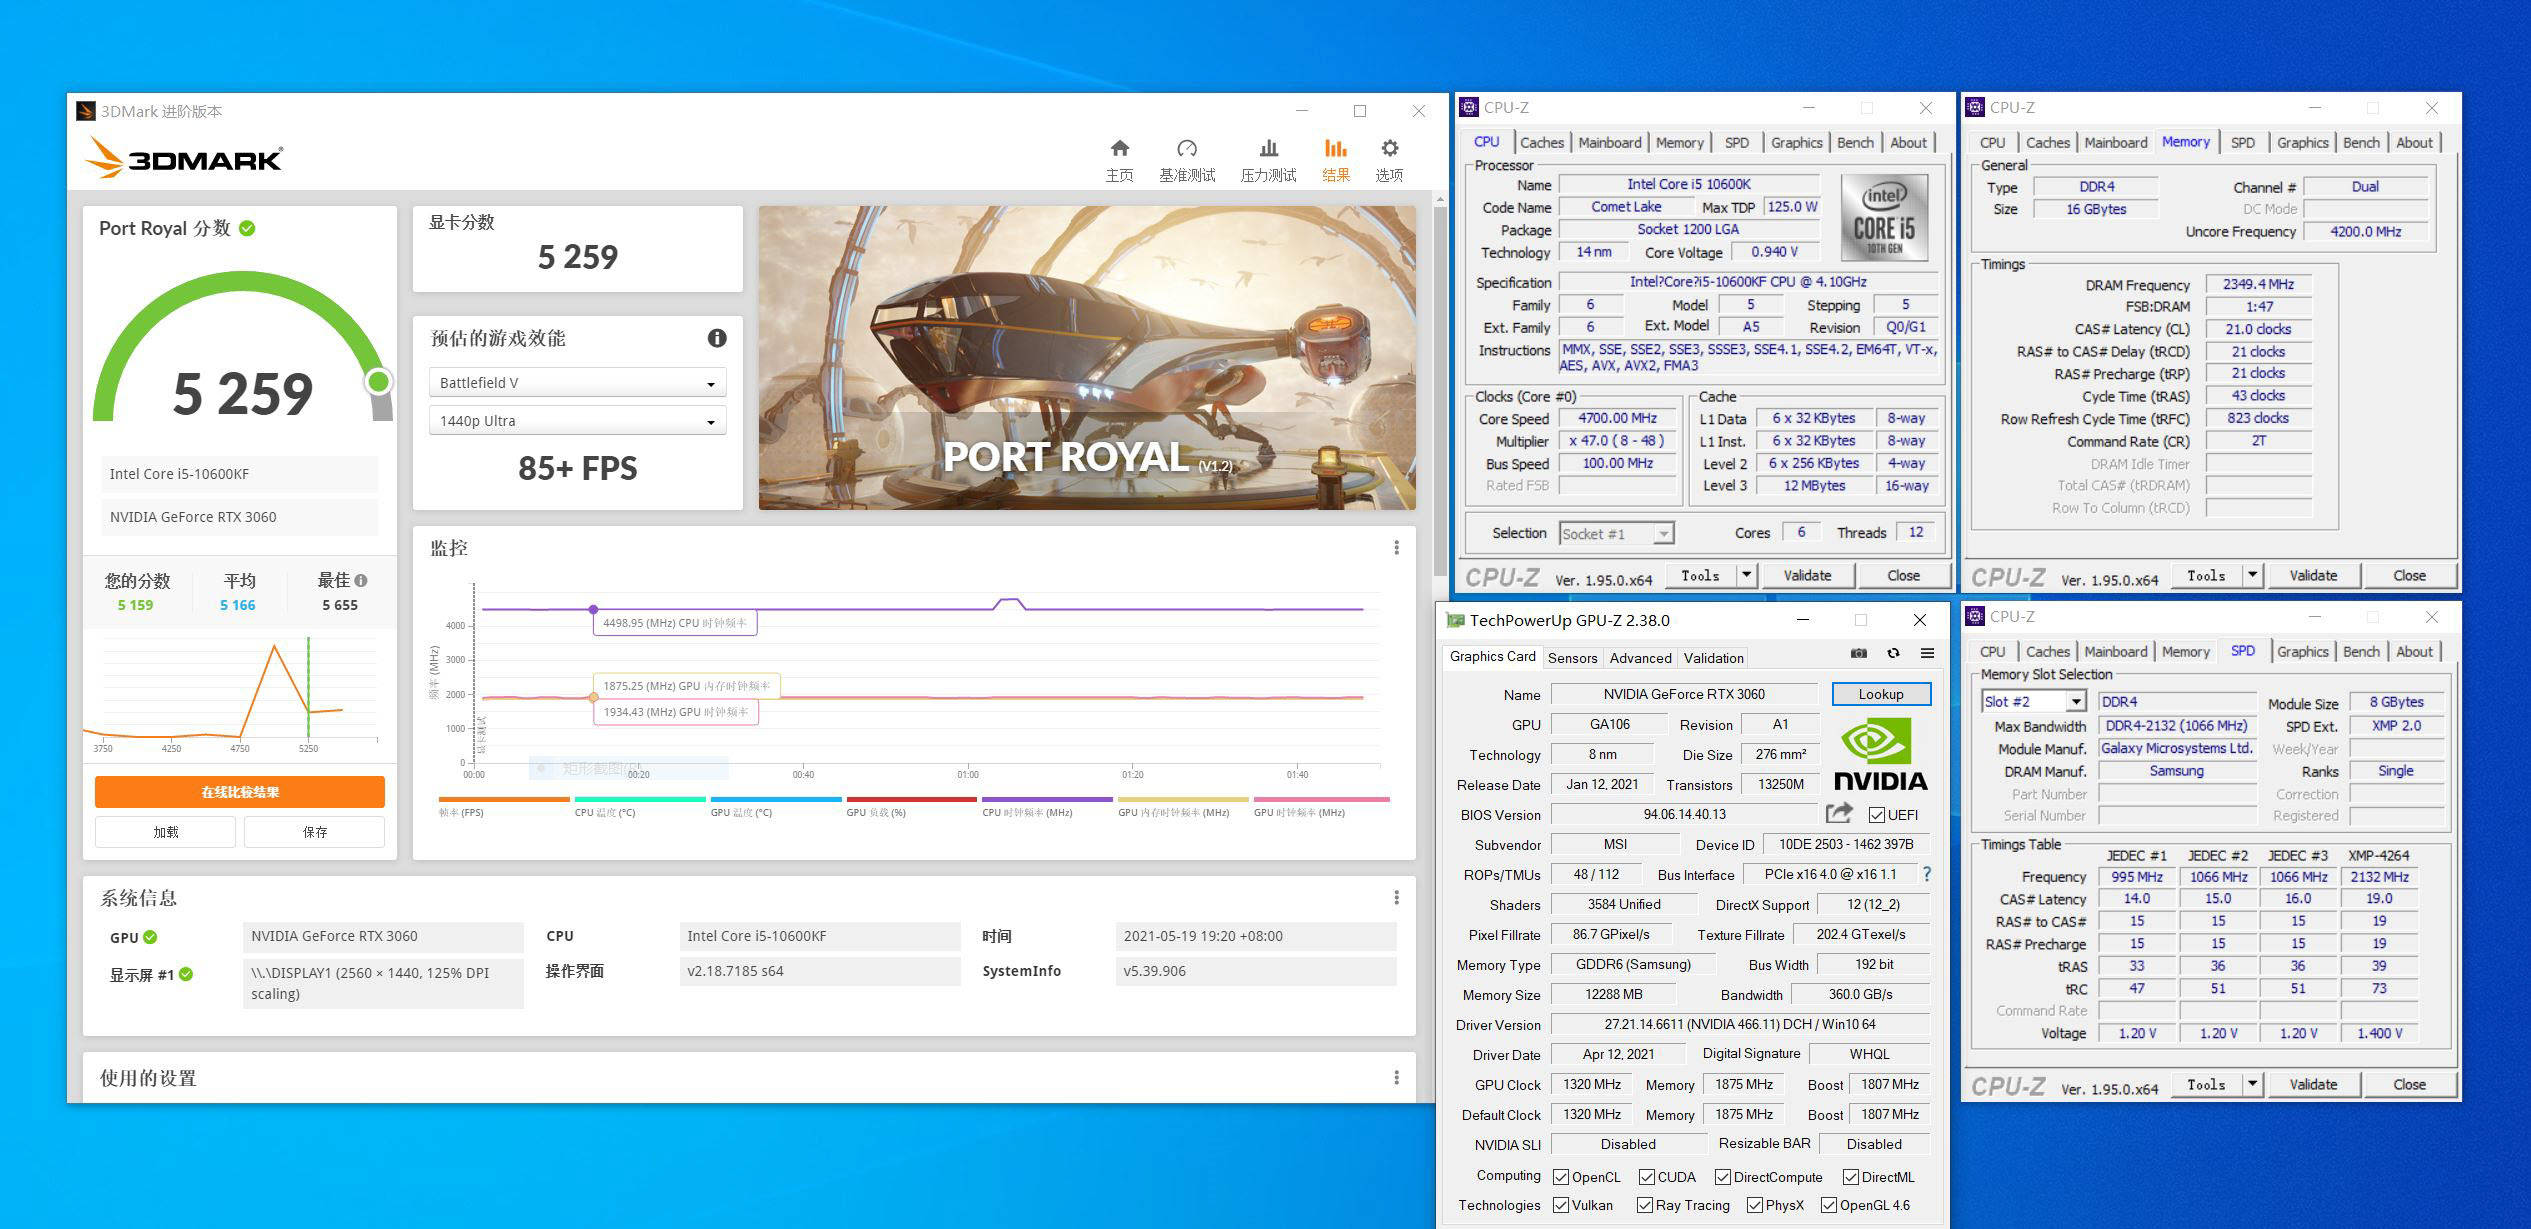
Task: Click the Bus Interface question mark icon
Action: point(1926,874)
